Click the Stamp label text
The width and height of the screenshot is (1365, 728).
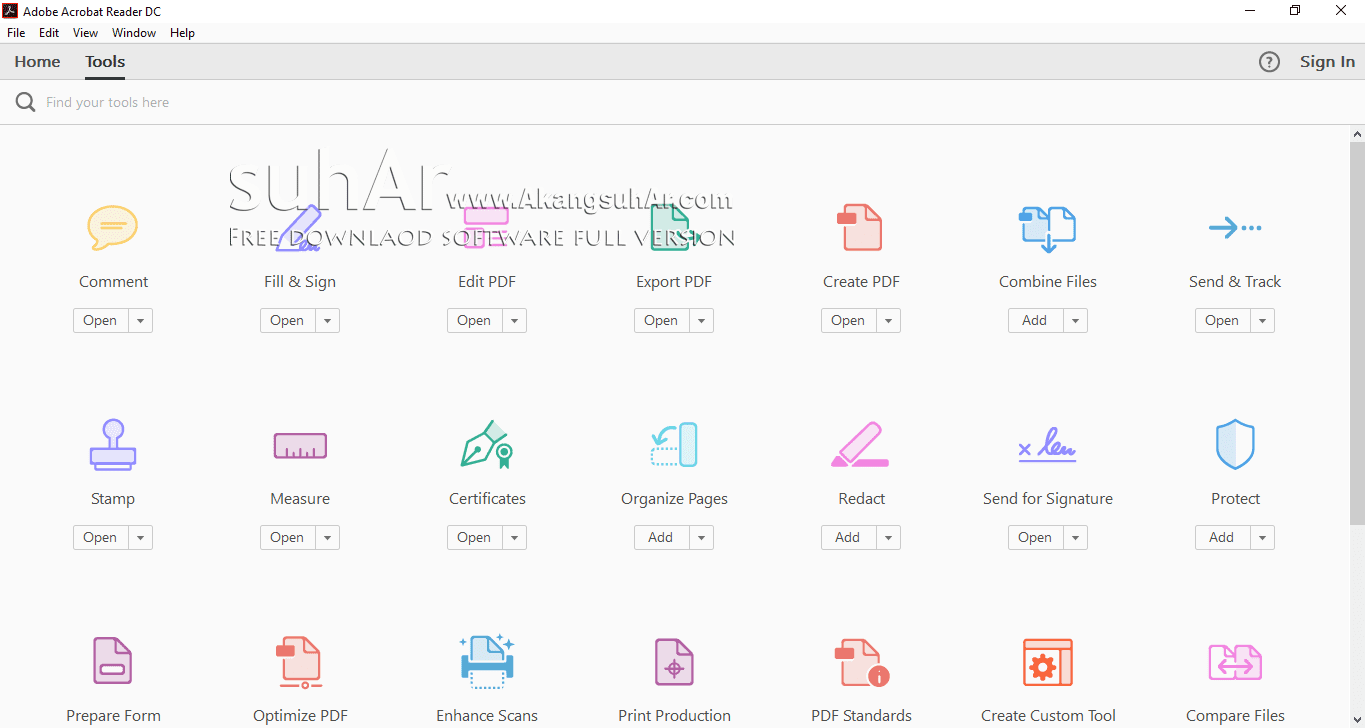point(113,499)
